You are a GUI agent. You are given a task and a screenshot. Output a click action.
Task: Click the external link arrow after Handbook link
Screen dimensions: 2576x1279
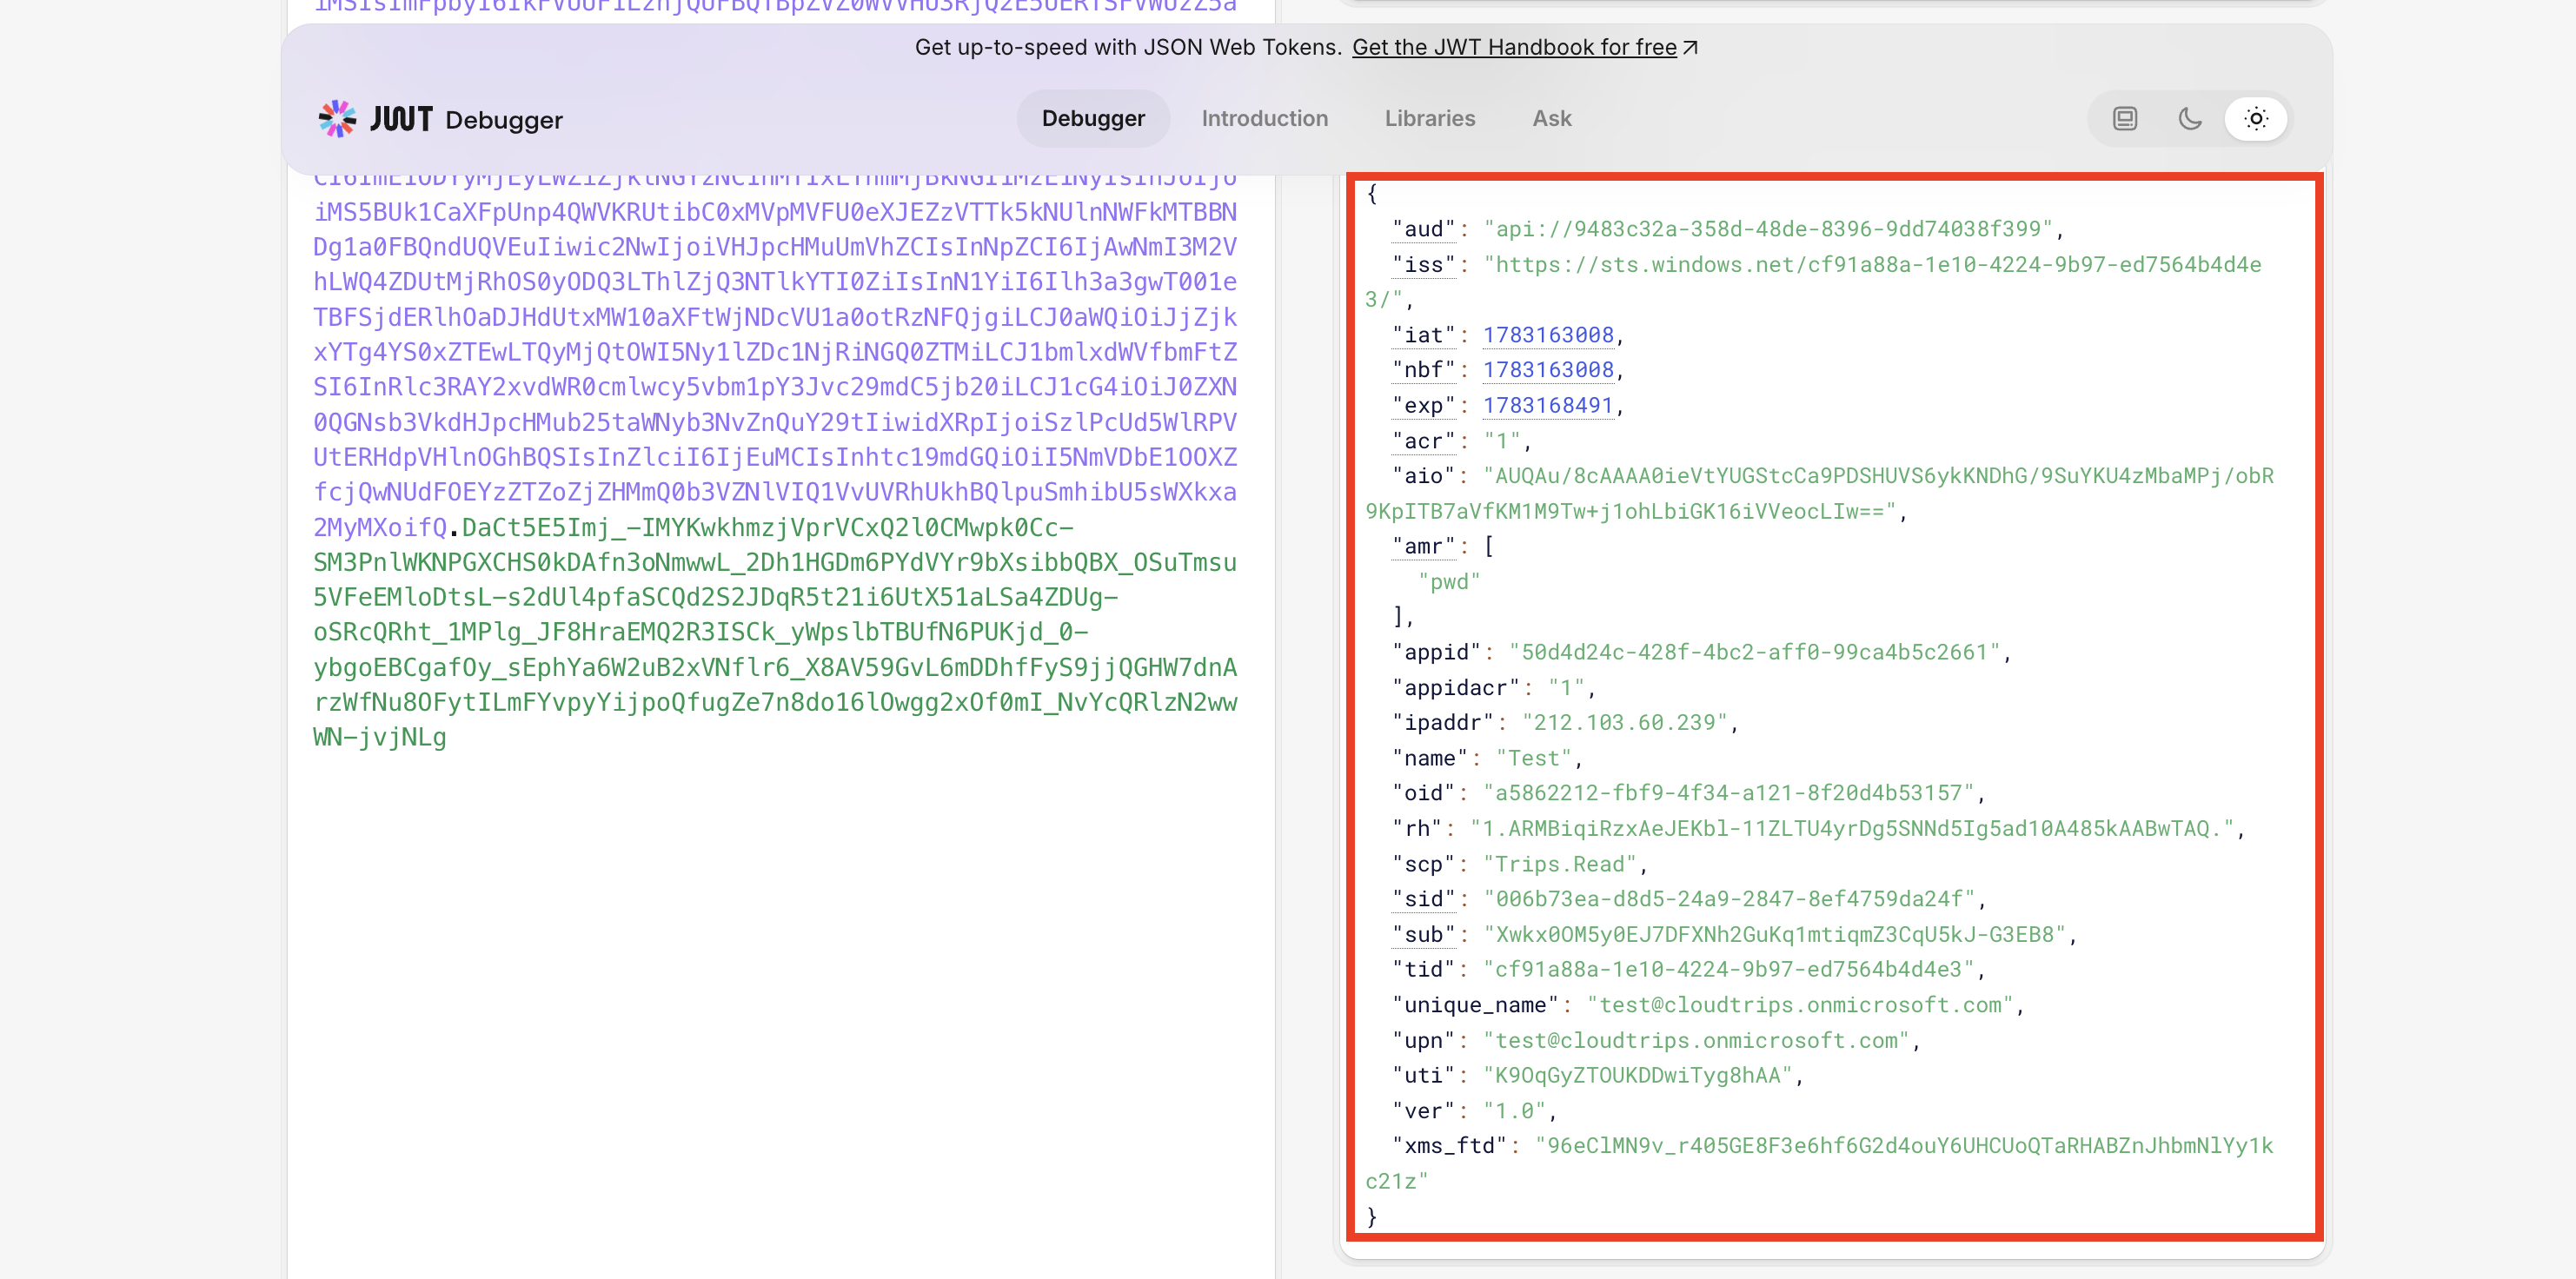(1691, 47)
